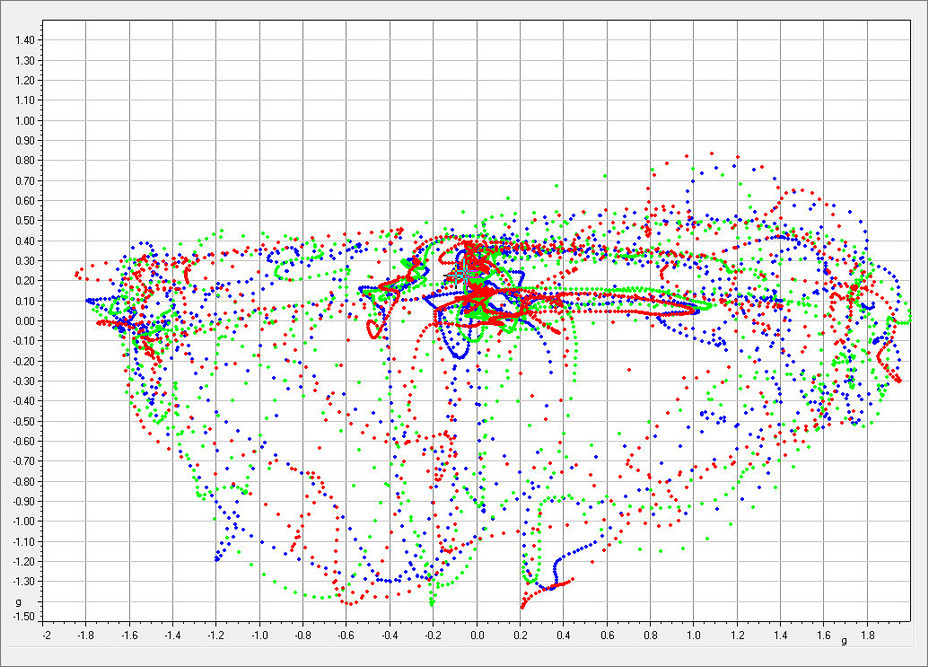Select the -1.50 label at the Y axis bottom

pos(22,616)
